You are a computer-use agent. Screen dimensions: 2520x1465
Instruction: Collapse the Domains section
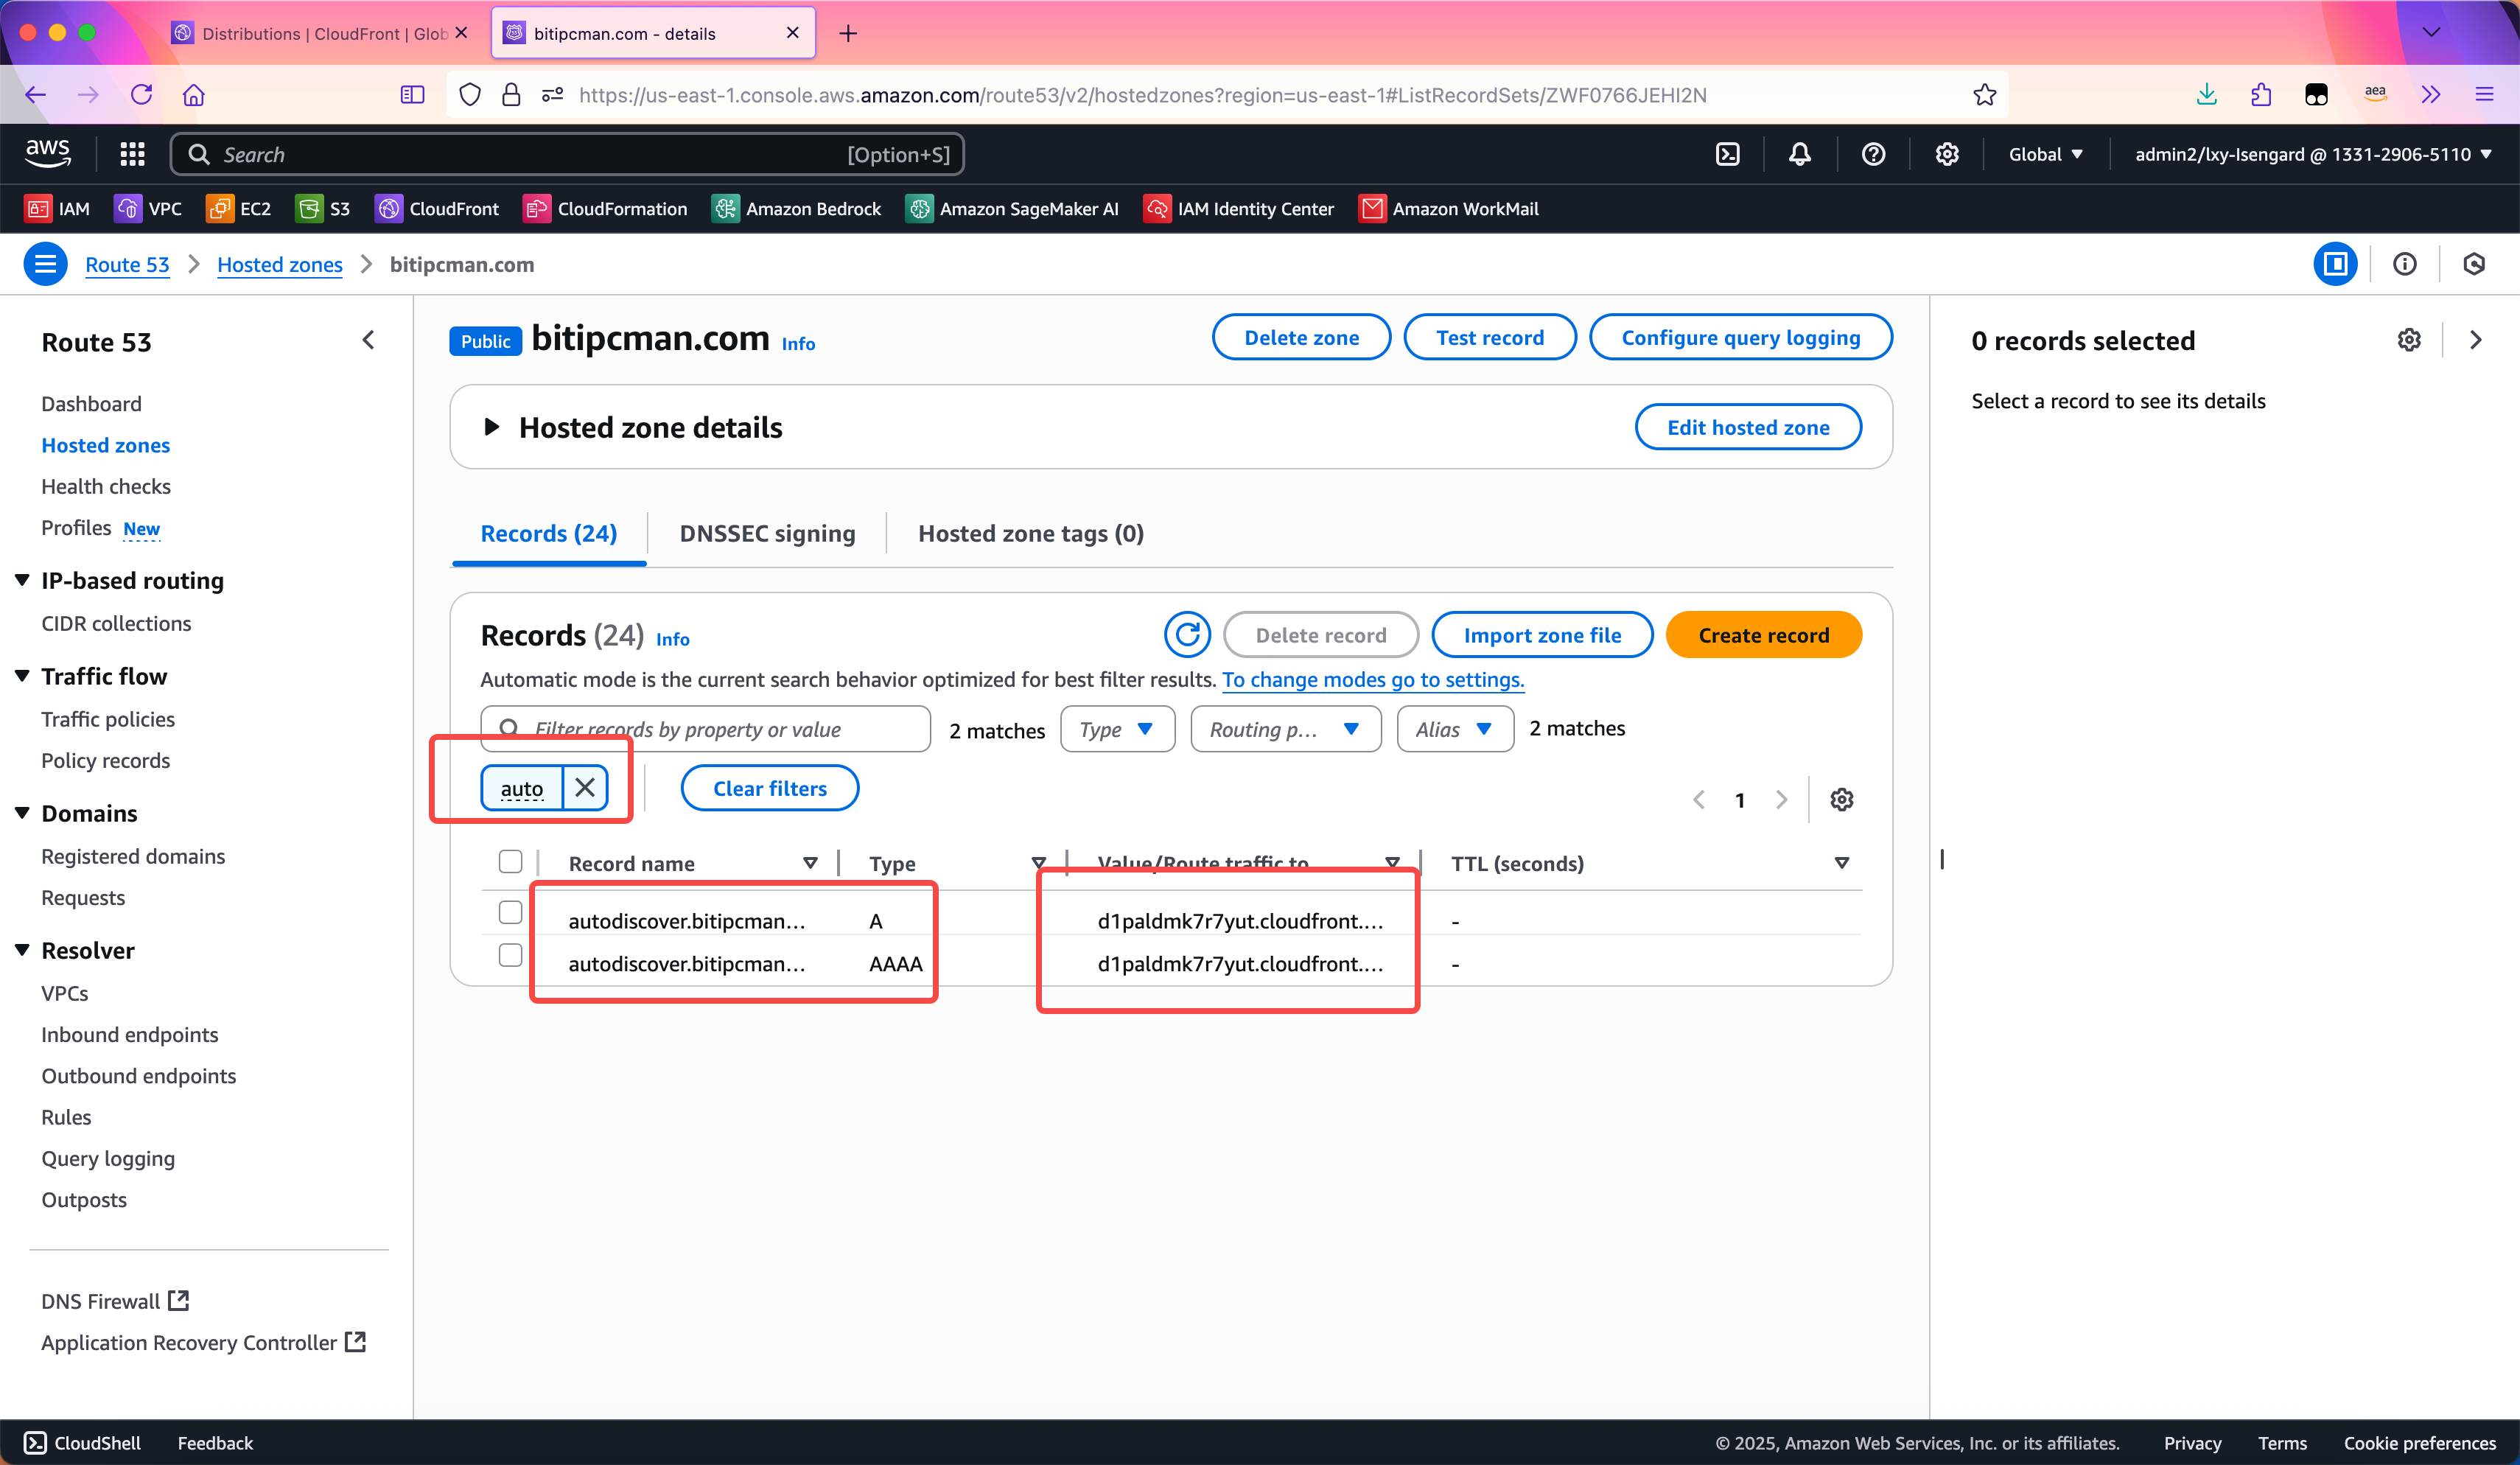[x=22, y=813]
